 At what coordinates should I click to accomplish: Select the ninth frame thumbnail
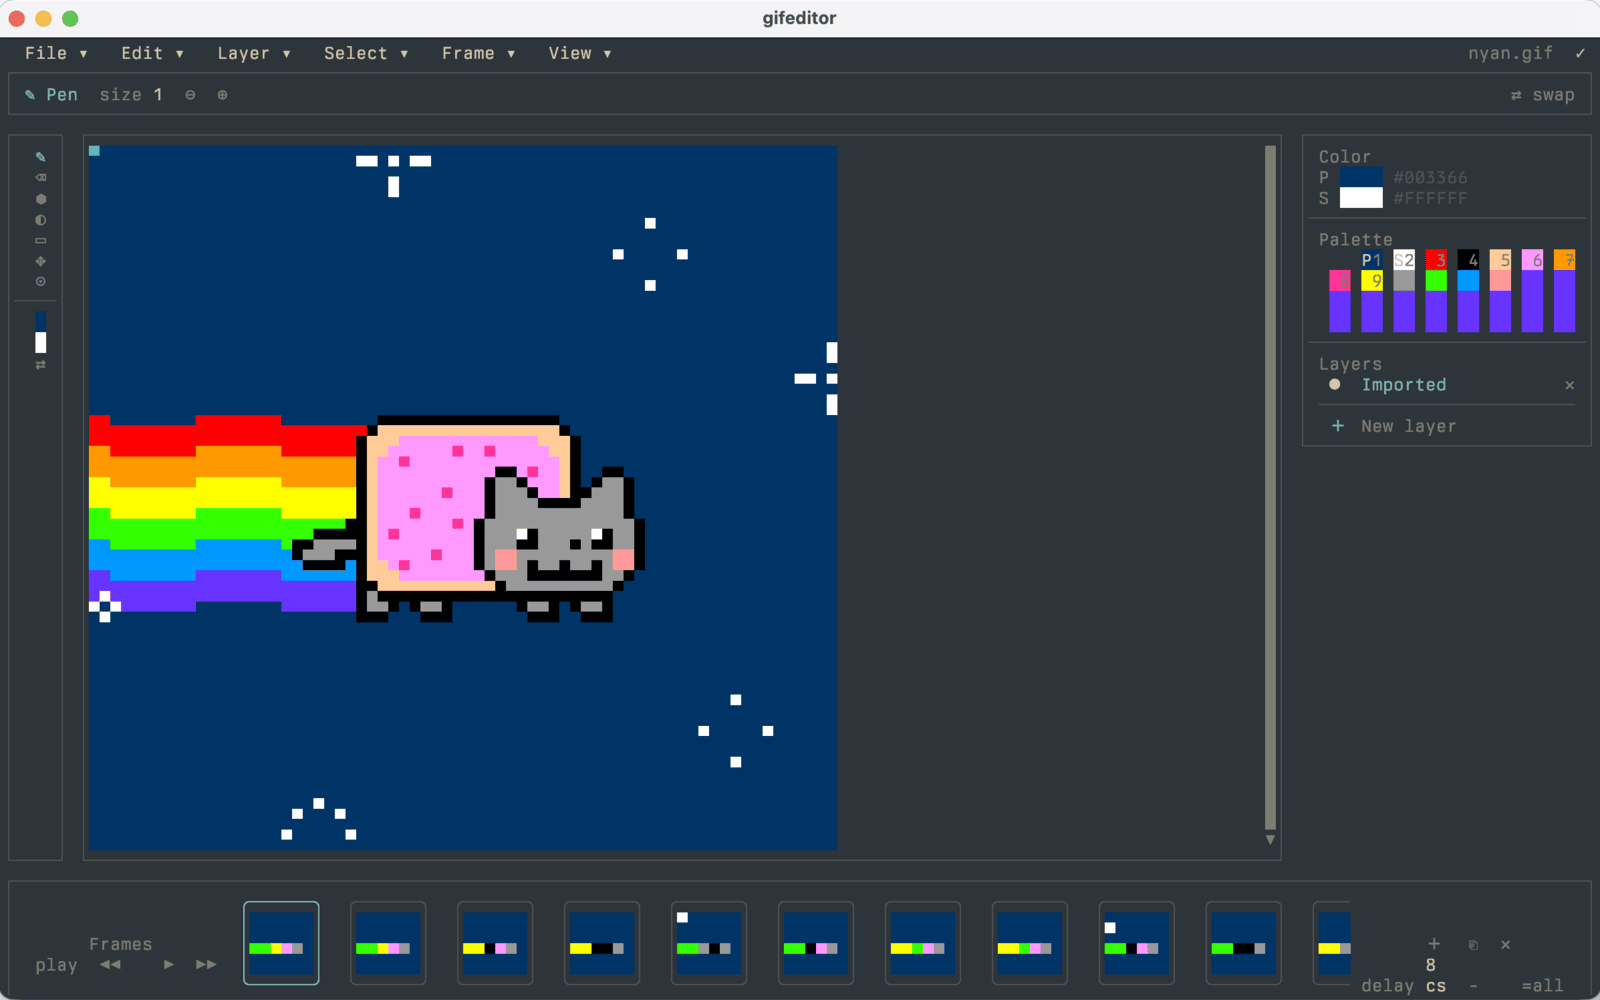point(1137,943)
